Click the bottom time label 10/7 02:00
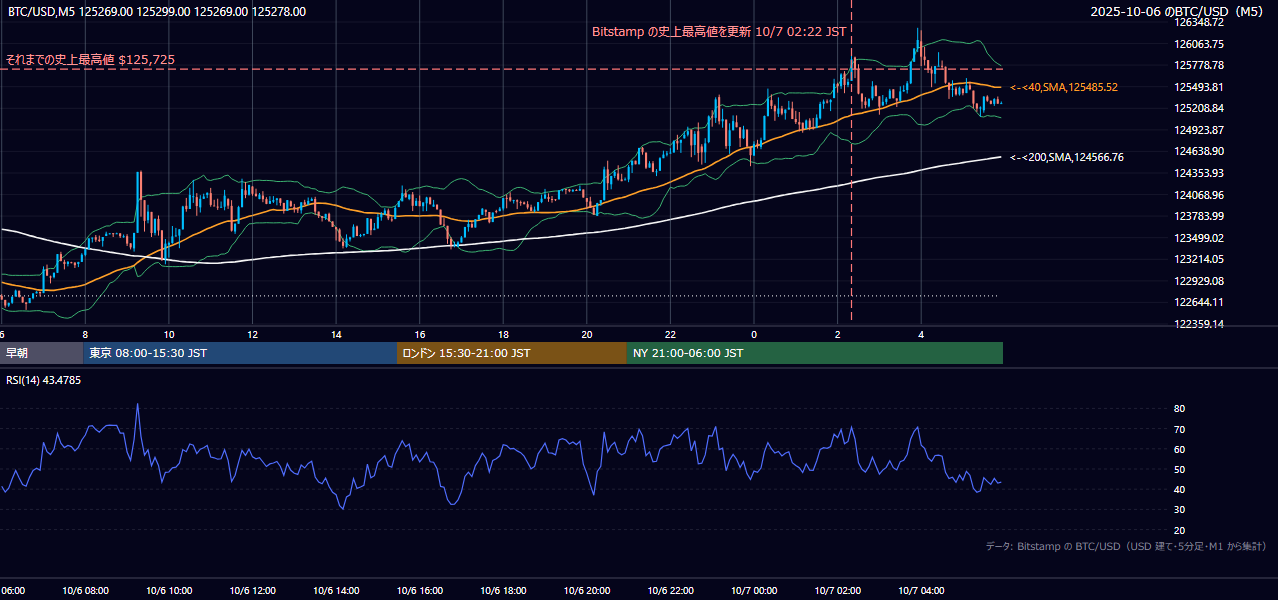1278x600 pixels. pyautogui.click(x=837, y=590)
